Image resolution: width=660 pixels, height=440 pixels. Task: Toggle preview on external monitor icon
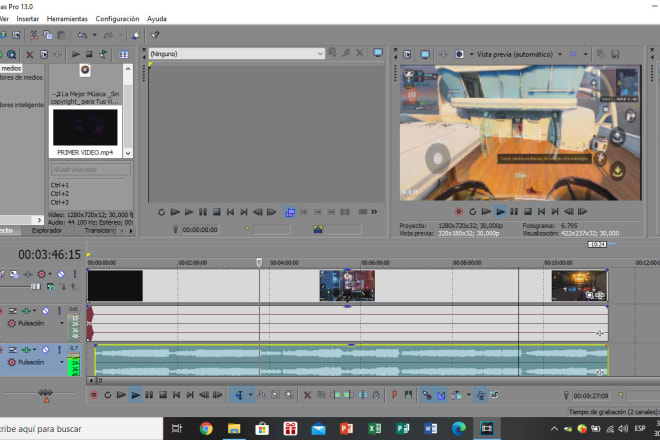pos(425,55)
